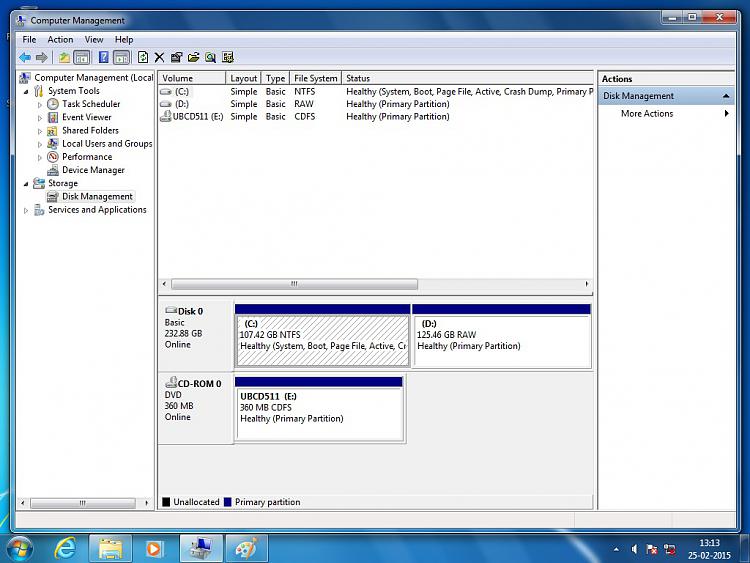750x563 pixels.
Task: Click the Delete X toolbar icon
Action: (x=159, y=58)
